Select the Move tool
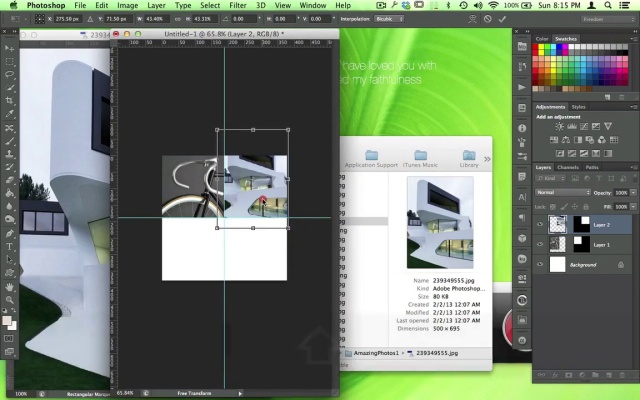 point(9,47)
